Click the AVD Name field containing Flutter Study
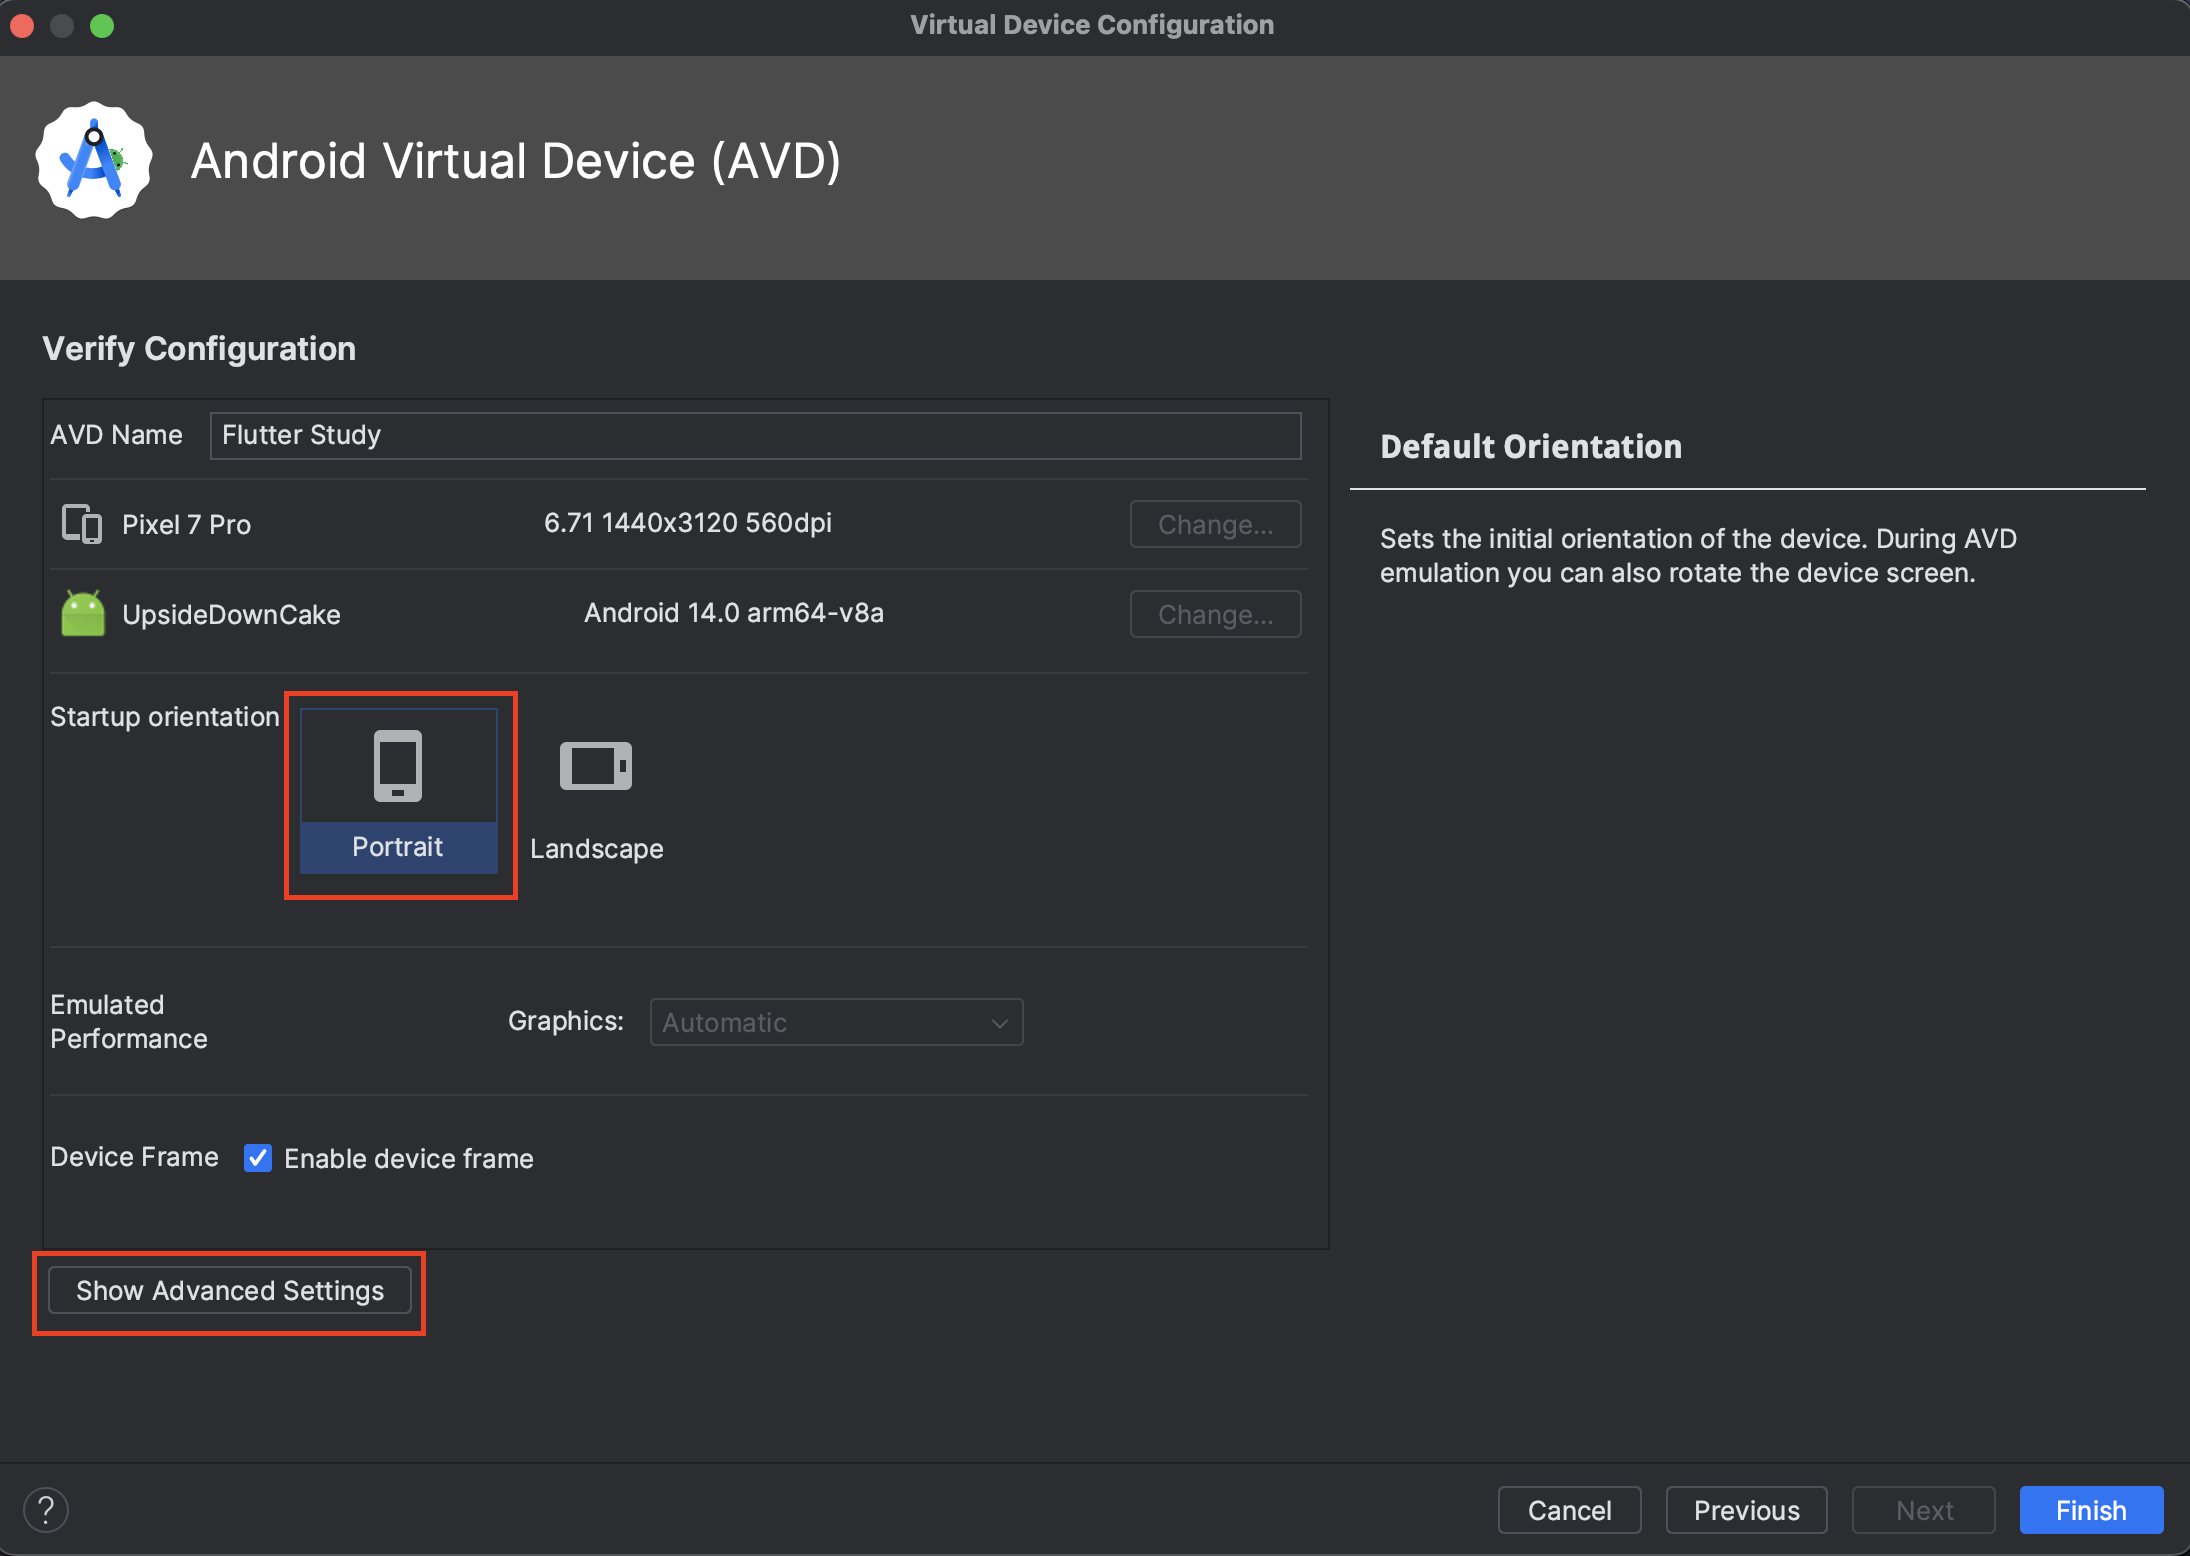 755,436
